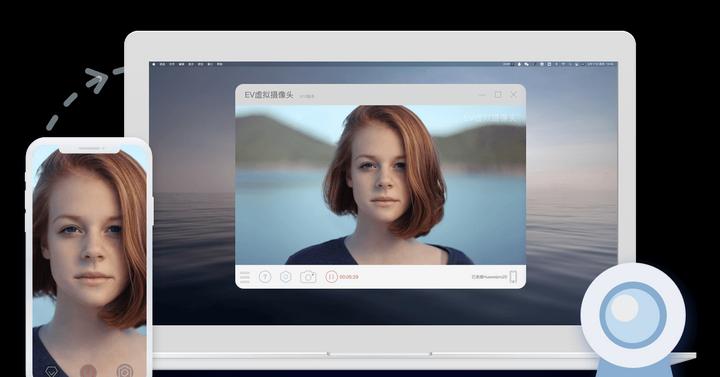Viewport: 720px width, 377px height.
Task: Click the EV虚拟摄像头 window title
Action: click(x=269, y=95)
